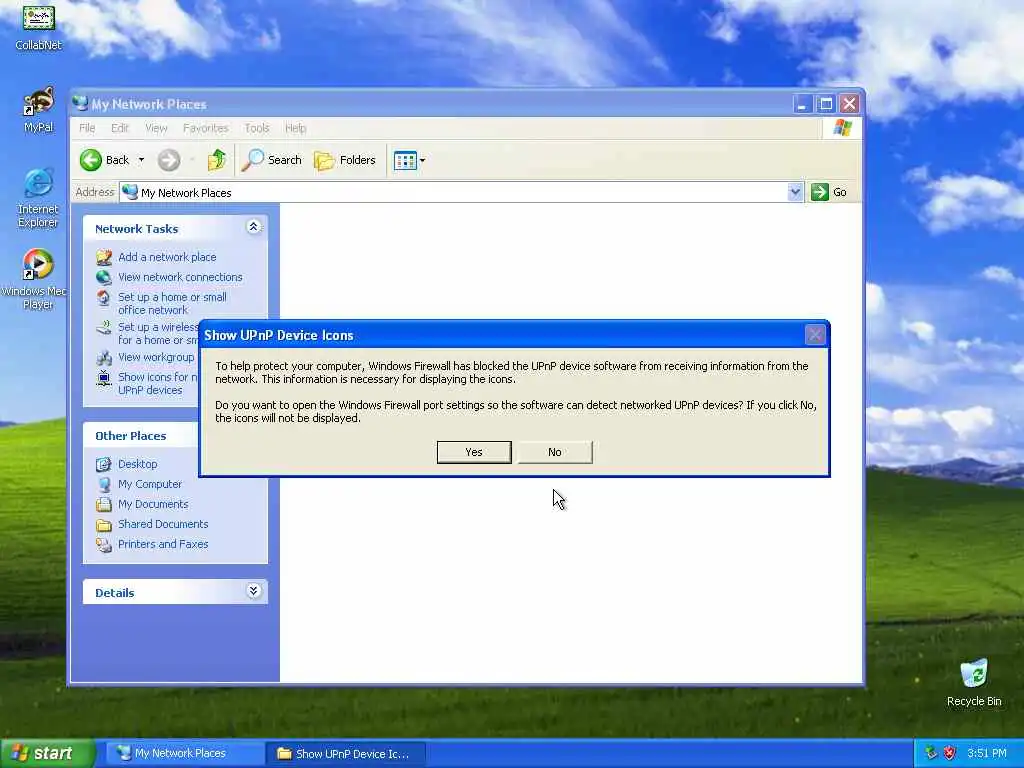Image resolution: width=1024 pixels, height=768 pixels.
Task: Collapse the Network Tasks panel
Action: click(x=253, y=227)
